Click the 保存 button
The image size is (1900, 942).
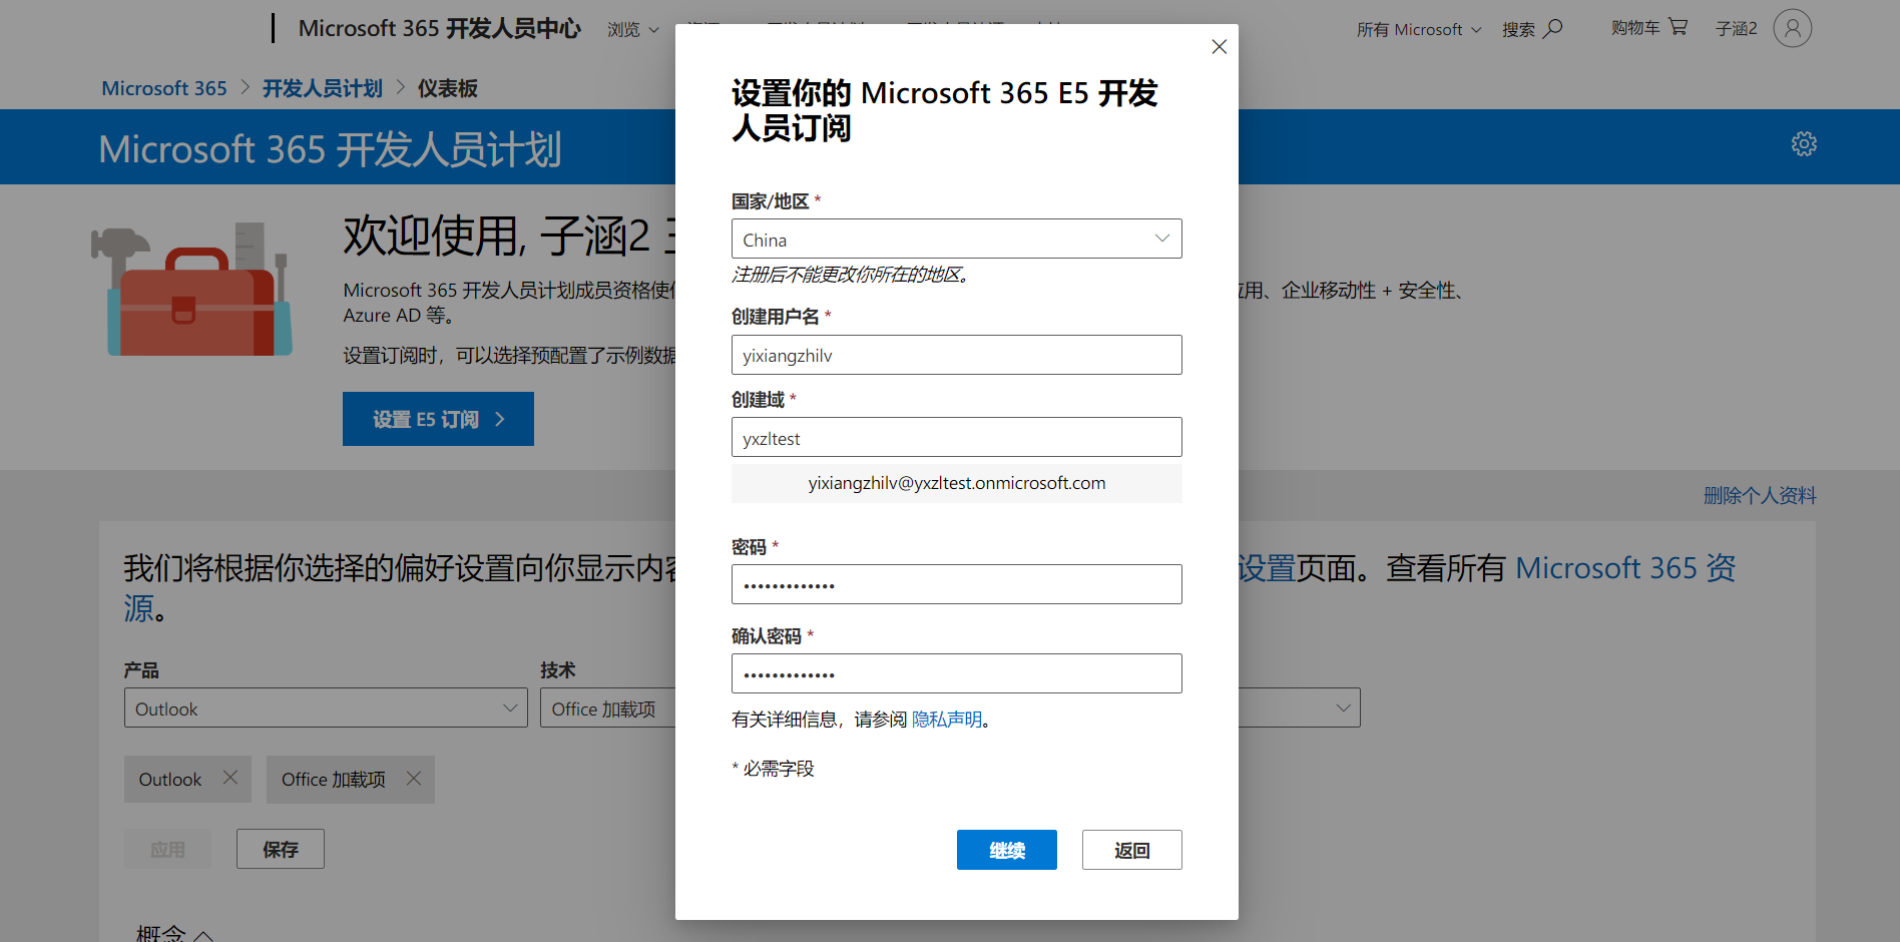[x=280, y=849]
